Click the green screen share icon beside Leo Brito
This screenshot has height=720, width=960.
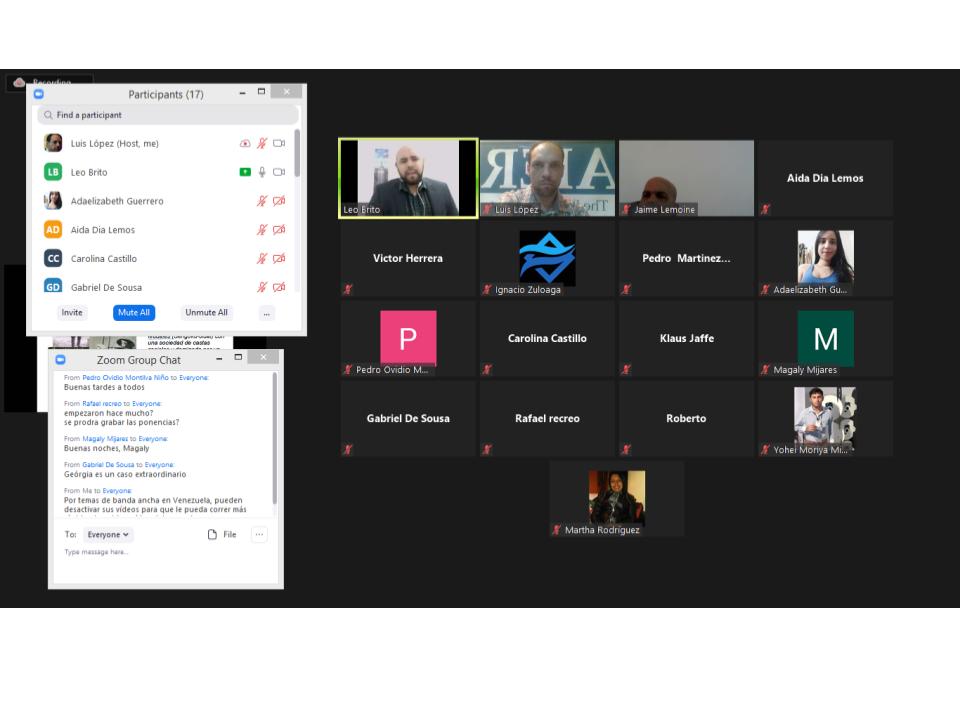(x=245, y=172)
